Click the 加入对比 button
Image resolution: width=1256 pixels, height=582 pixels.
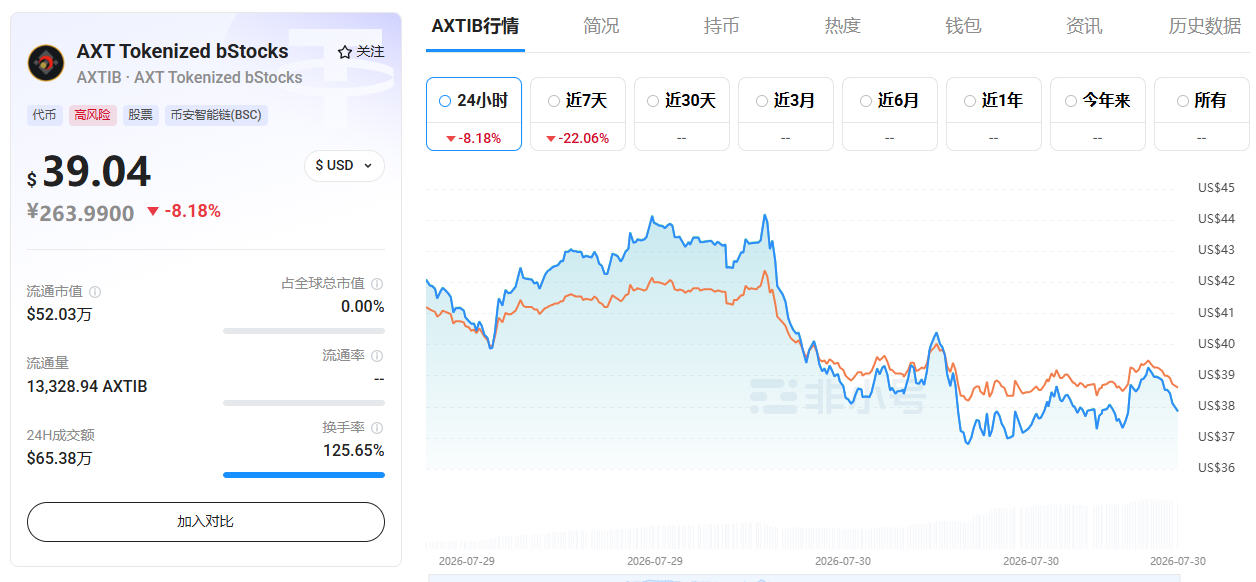click(206, 522)
